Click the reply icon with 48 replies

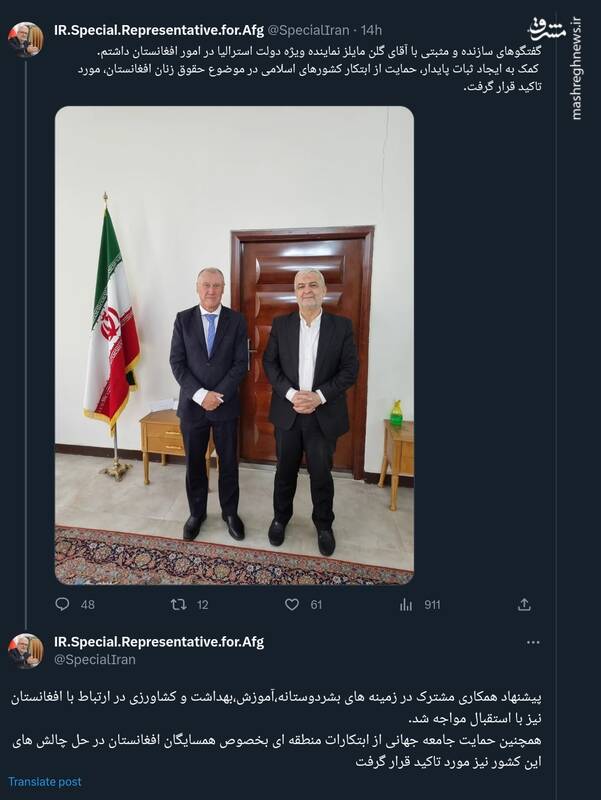click(x=62, y=604)
